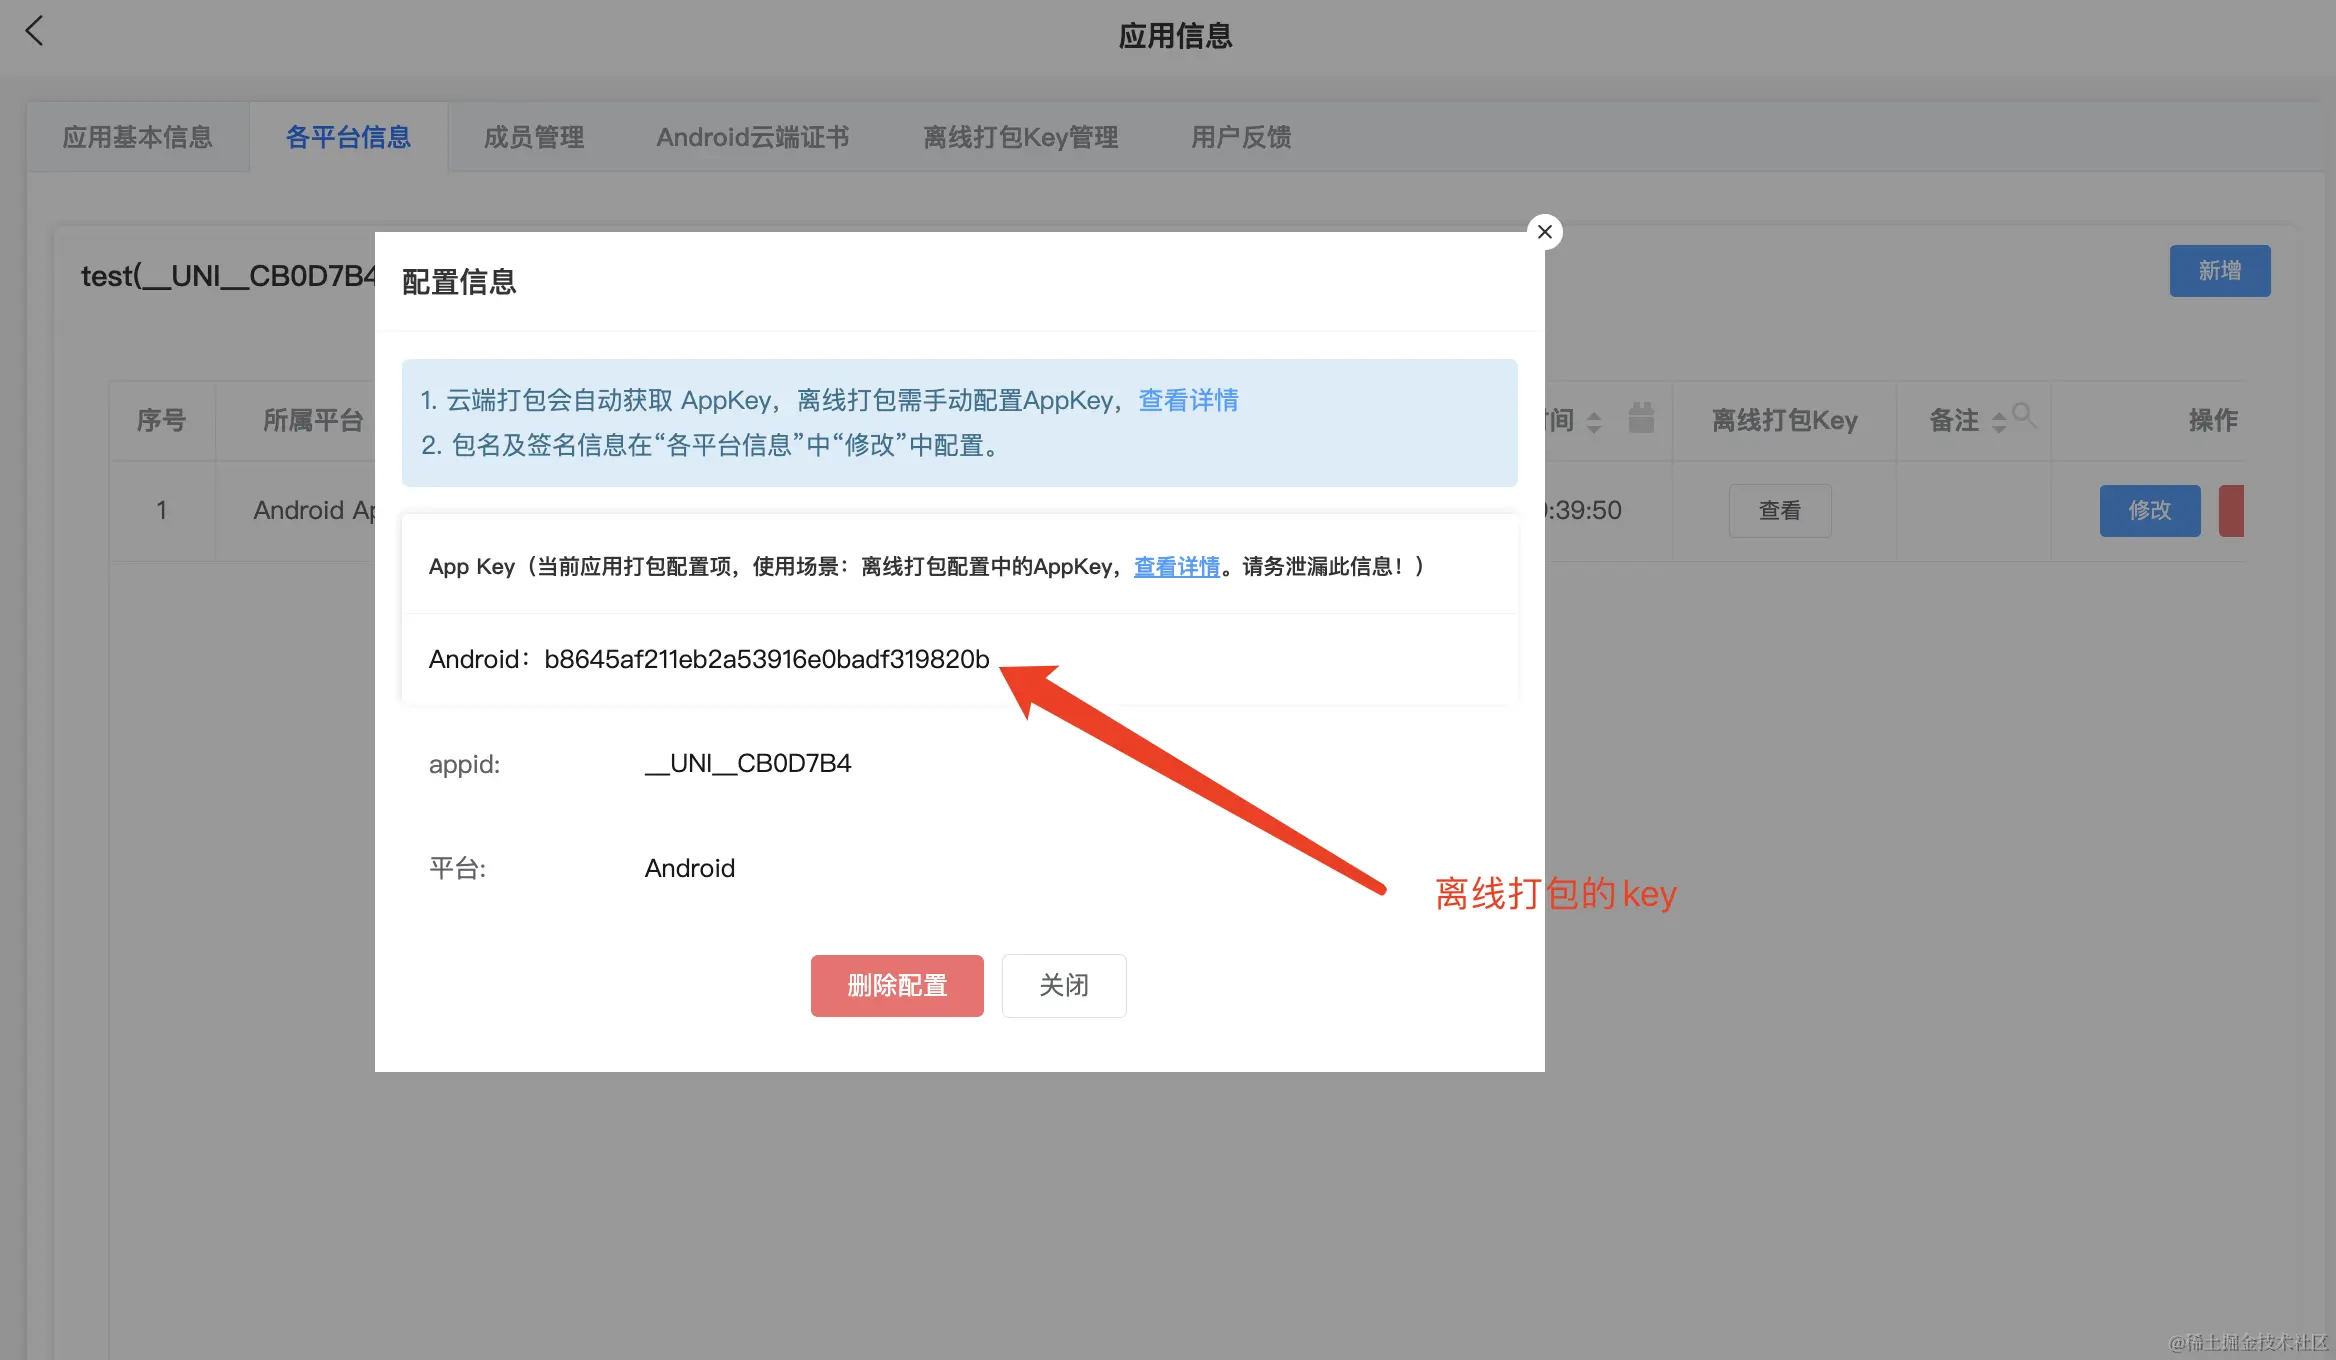Close the 配置信息 dialog with X icon
The image size is (2336, 1360).
pyautogui.click(x=1545, y=232)
